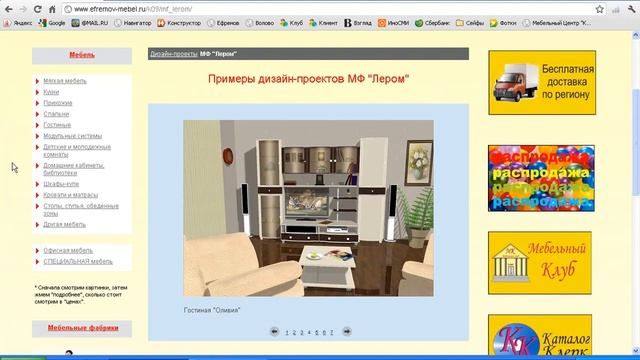Open the Гостиные category

[x=57, y=125]
